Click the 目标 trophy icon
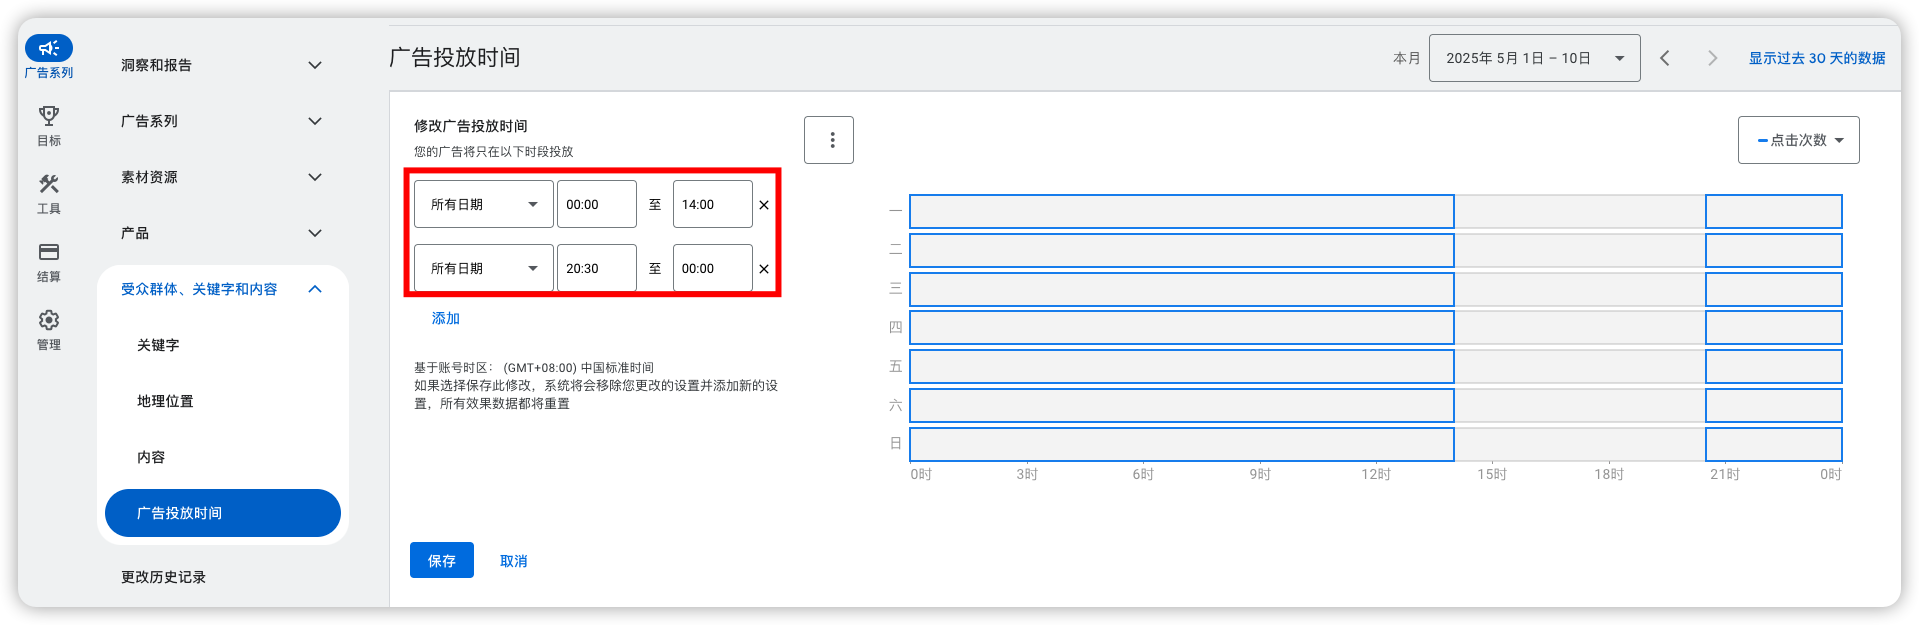Image resolution: width=1919 pixels, height=625 pixels. pos(48,117)
